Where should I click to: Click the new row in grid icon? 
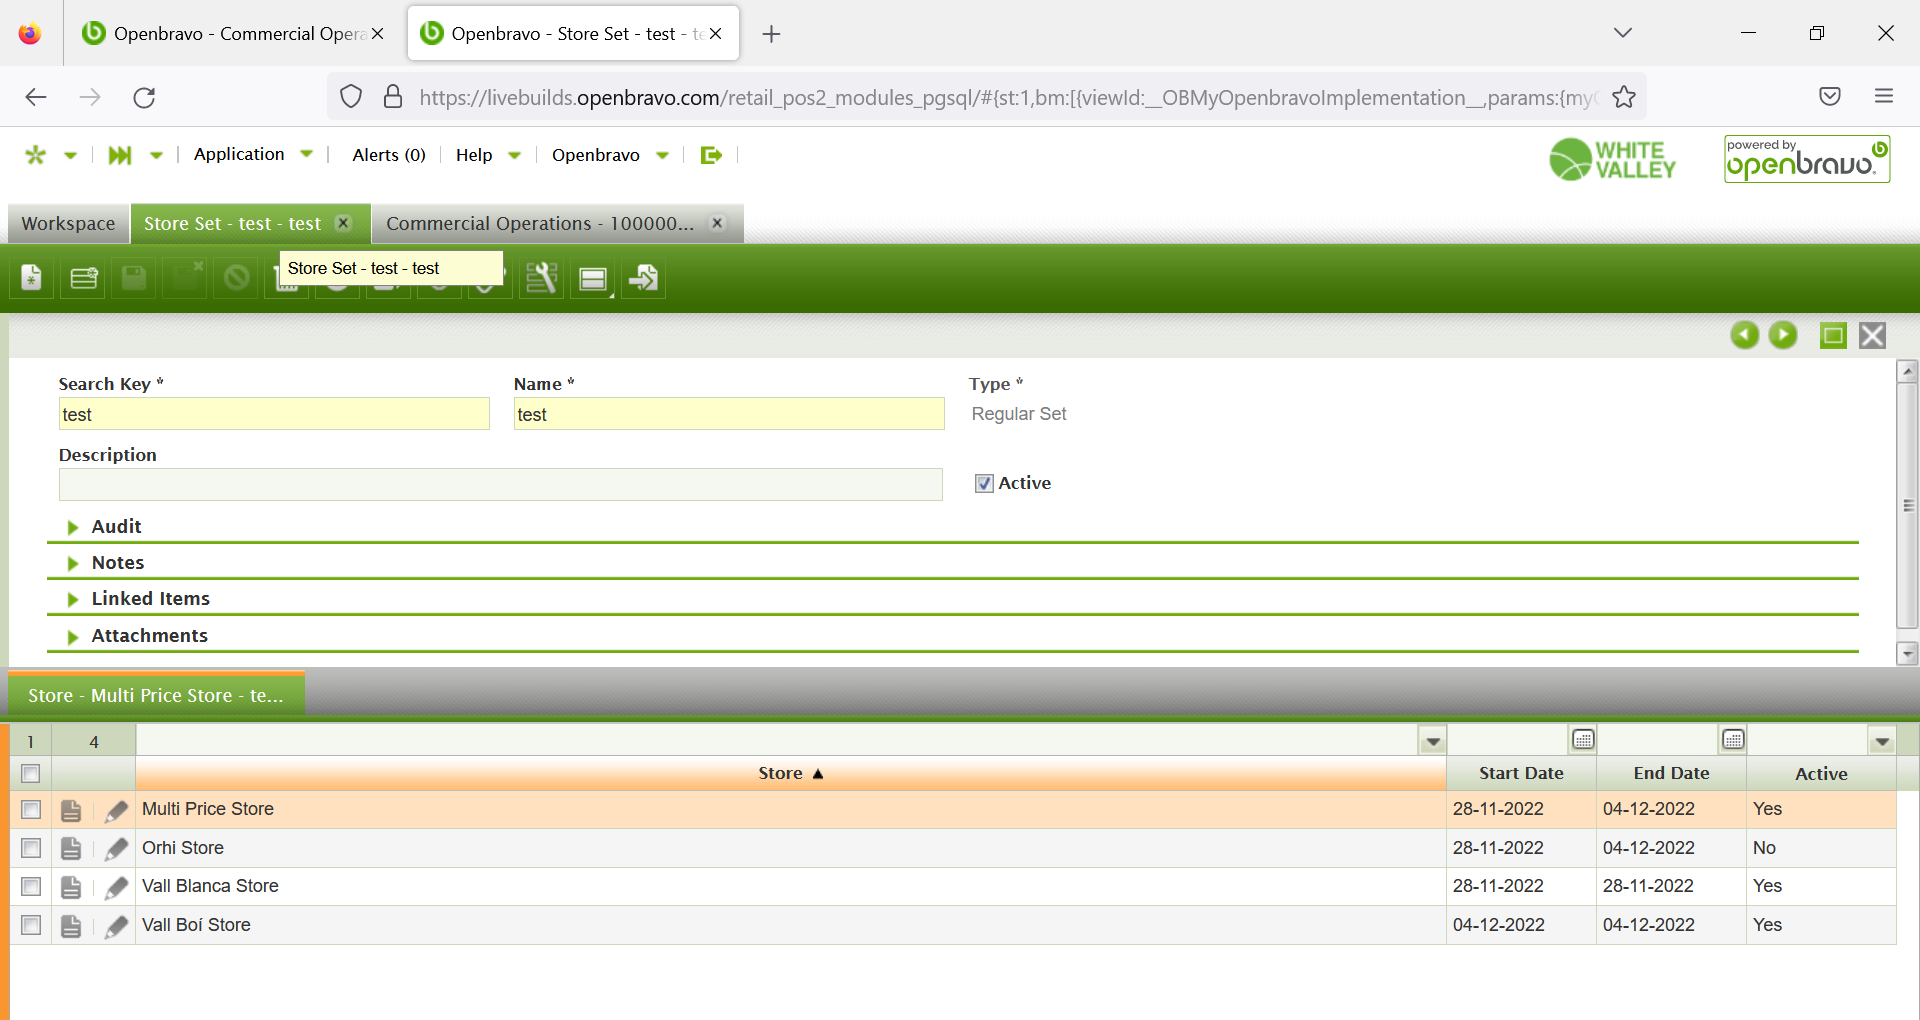coord(84,278)
